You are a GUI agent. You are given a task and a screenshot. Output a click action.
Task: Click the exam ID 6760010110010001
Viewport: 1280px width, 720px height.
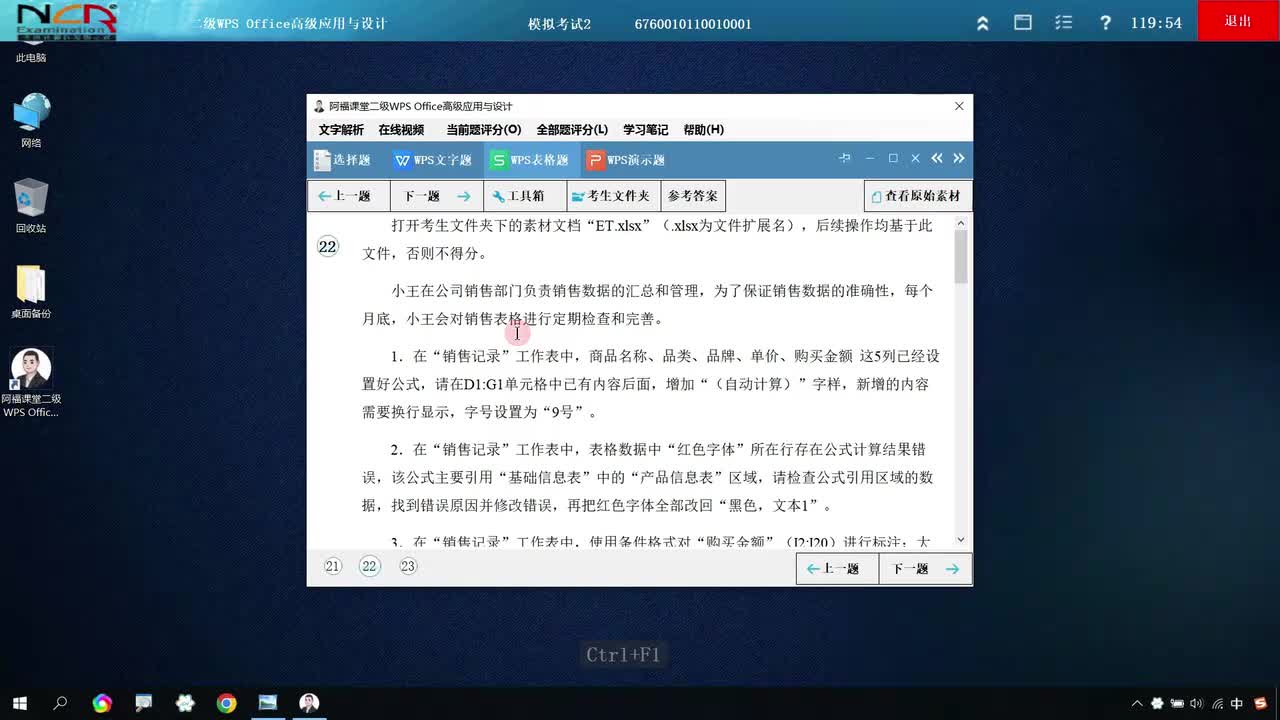[693, 24]
